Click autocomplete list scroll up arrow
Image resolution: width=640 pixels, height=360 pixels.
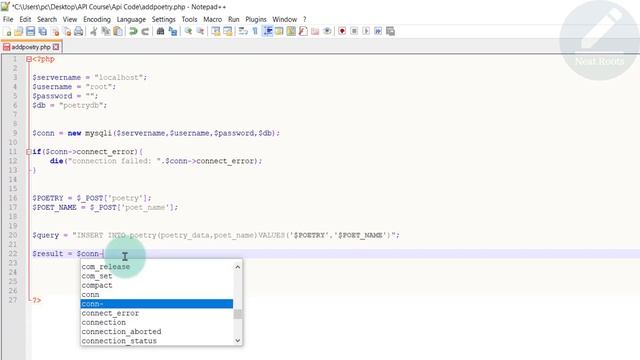click(238, 267)
